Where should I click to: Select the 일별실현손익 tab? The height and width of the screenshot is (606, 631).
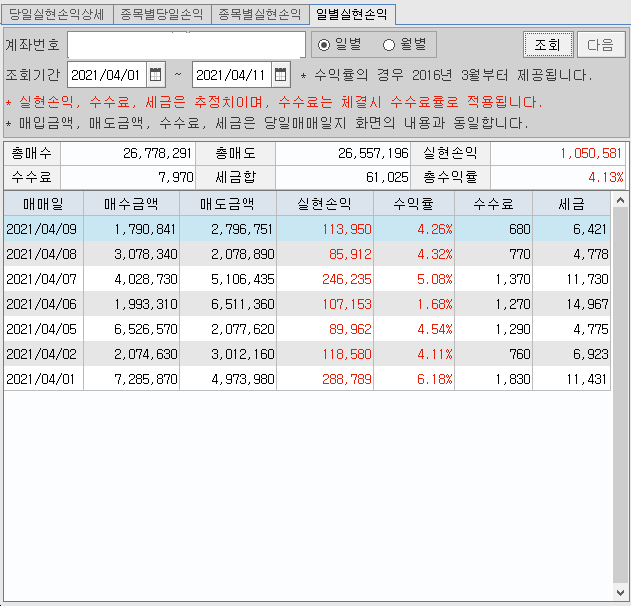pyautogui.click(x=351, y=14)
